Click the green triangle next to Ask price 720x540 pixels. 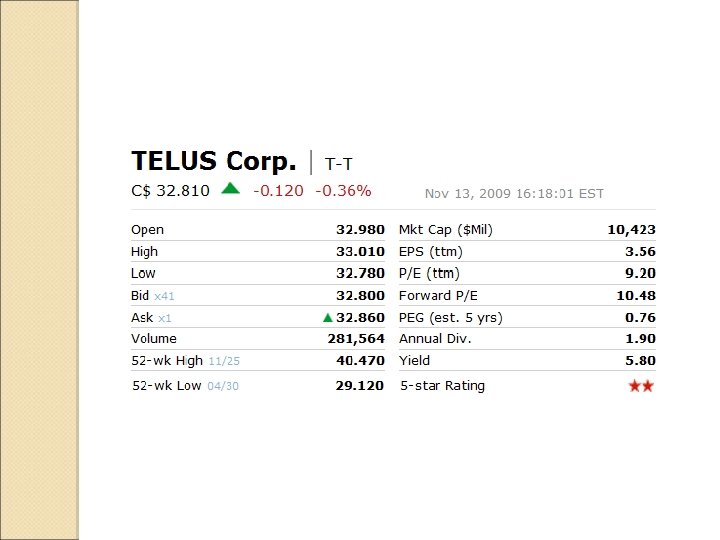(x=328, y=318)
